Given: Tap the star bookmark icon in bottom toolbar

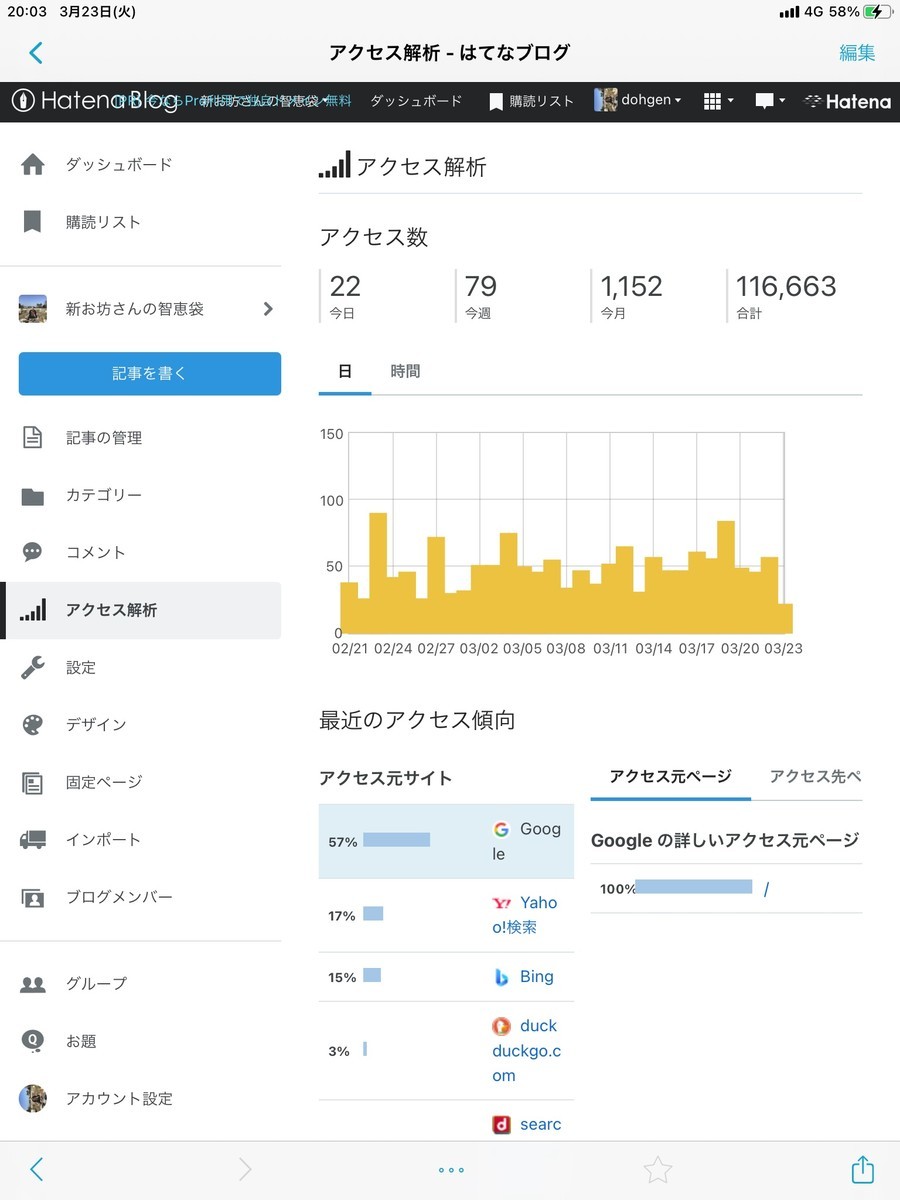Looking at the screenshot, I should coord(657,1169).
